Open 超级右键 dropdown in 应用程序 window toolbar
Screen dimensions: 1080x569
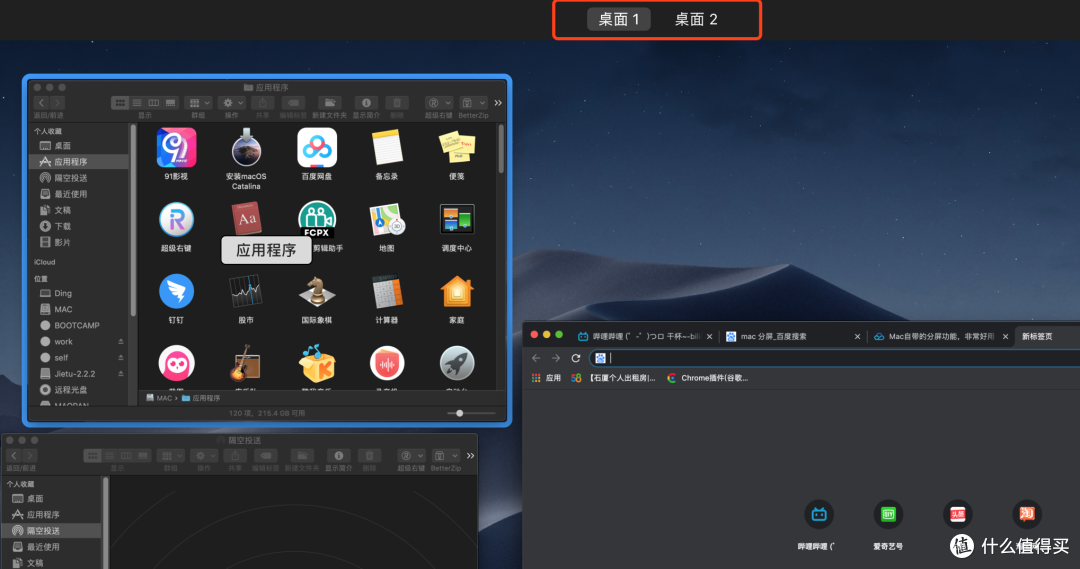[439, 103]
